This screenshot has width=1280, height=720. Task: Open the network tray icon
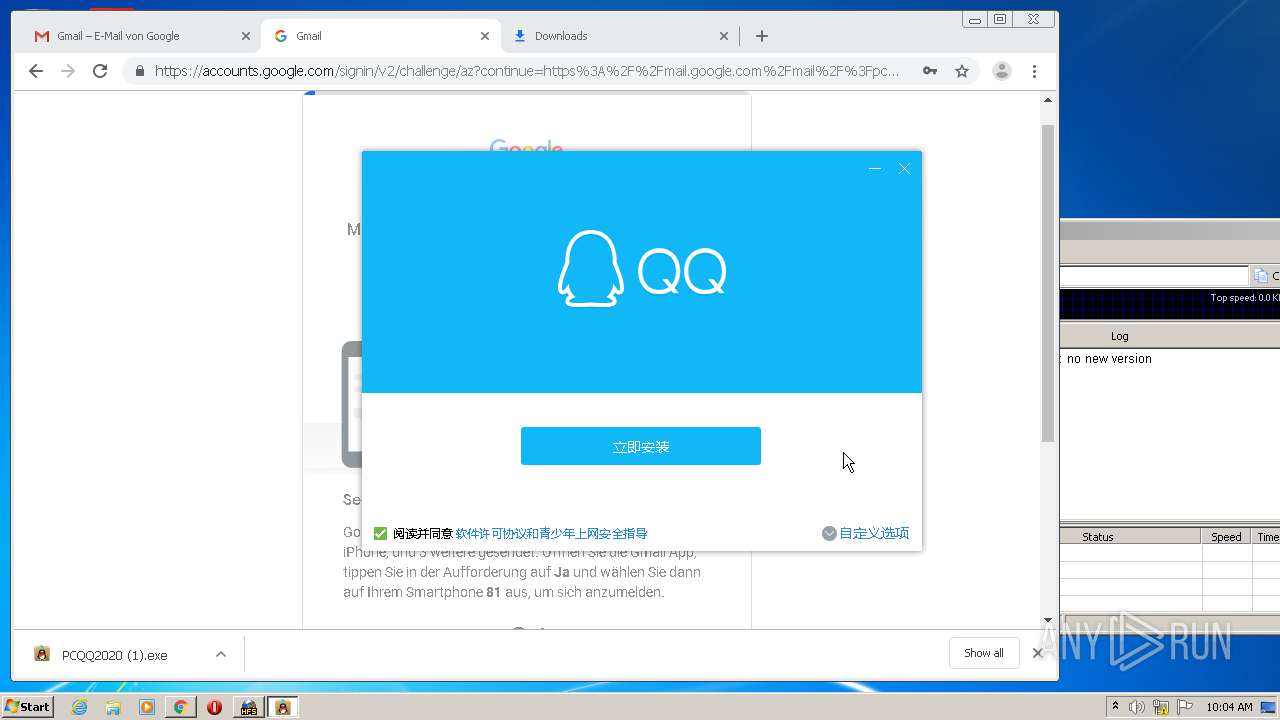[x=1161, y=707]
